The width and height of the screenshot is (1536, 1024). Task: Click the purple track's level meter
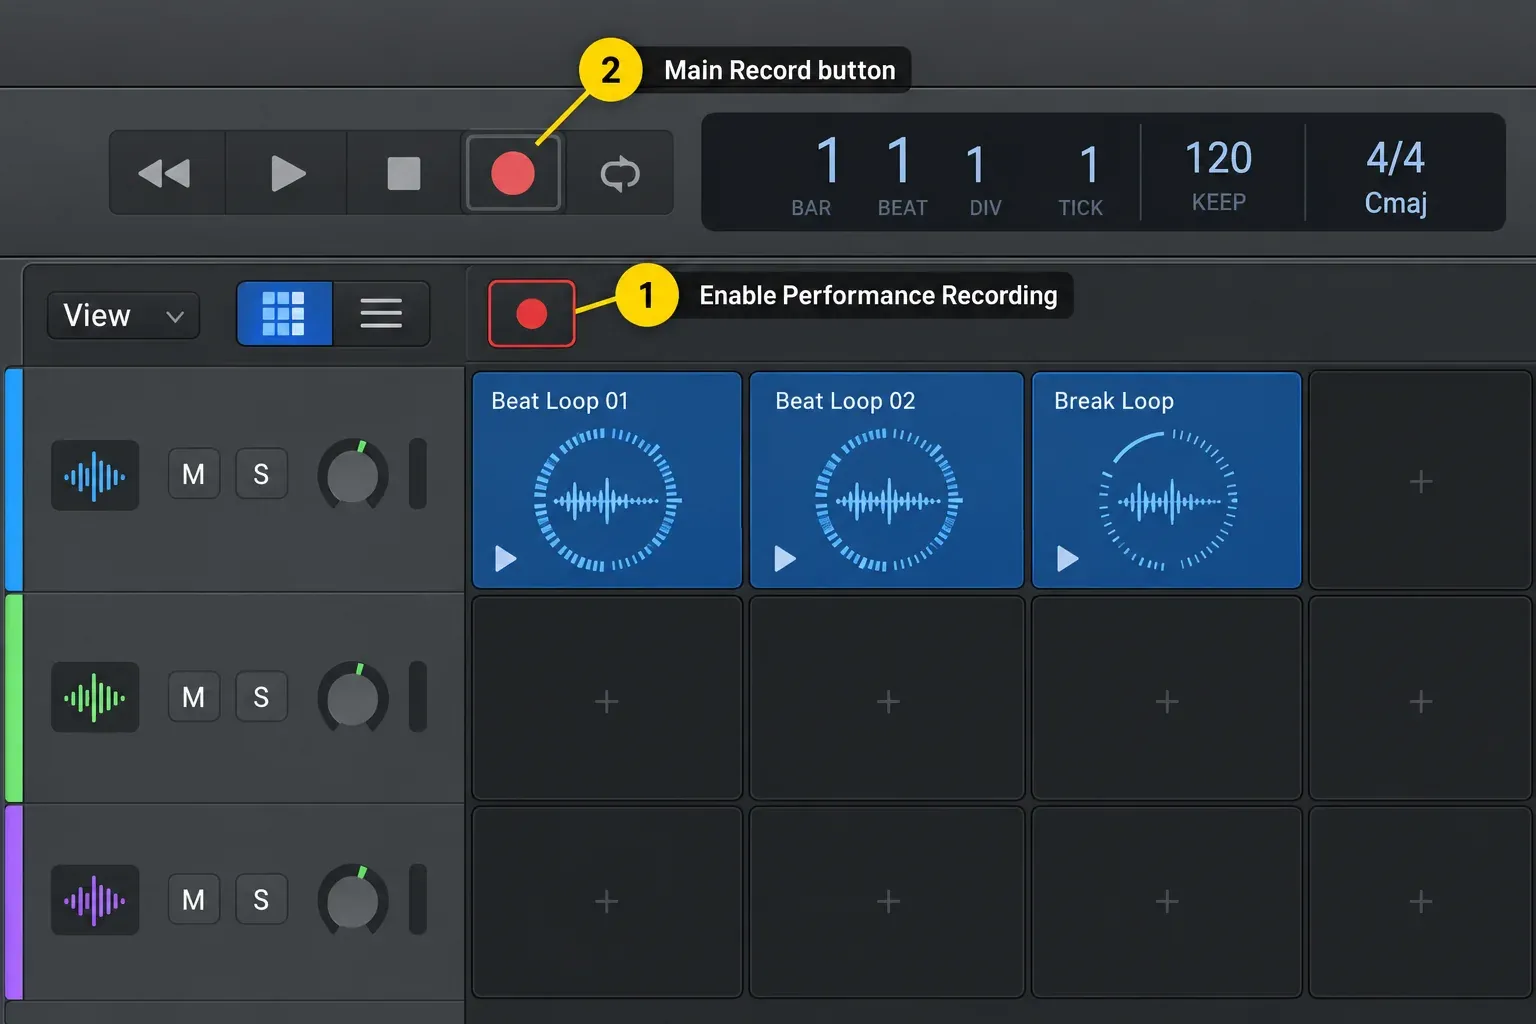pyautogui.click(x=418, y=899)
